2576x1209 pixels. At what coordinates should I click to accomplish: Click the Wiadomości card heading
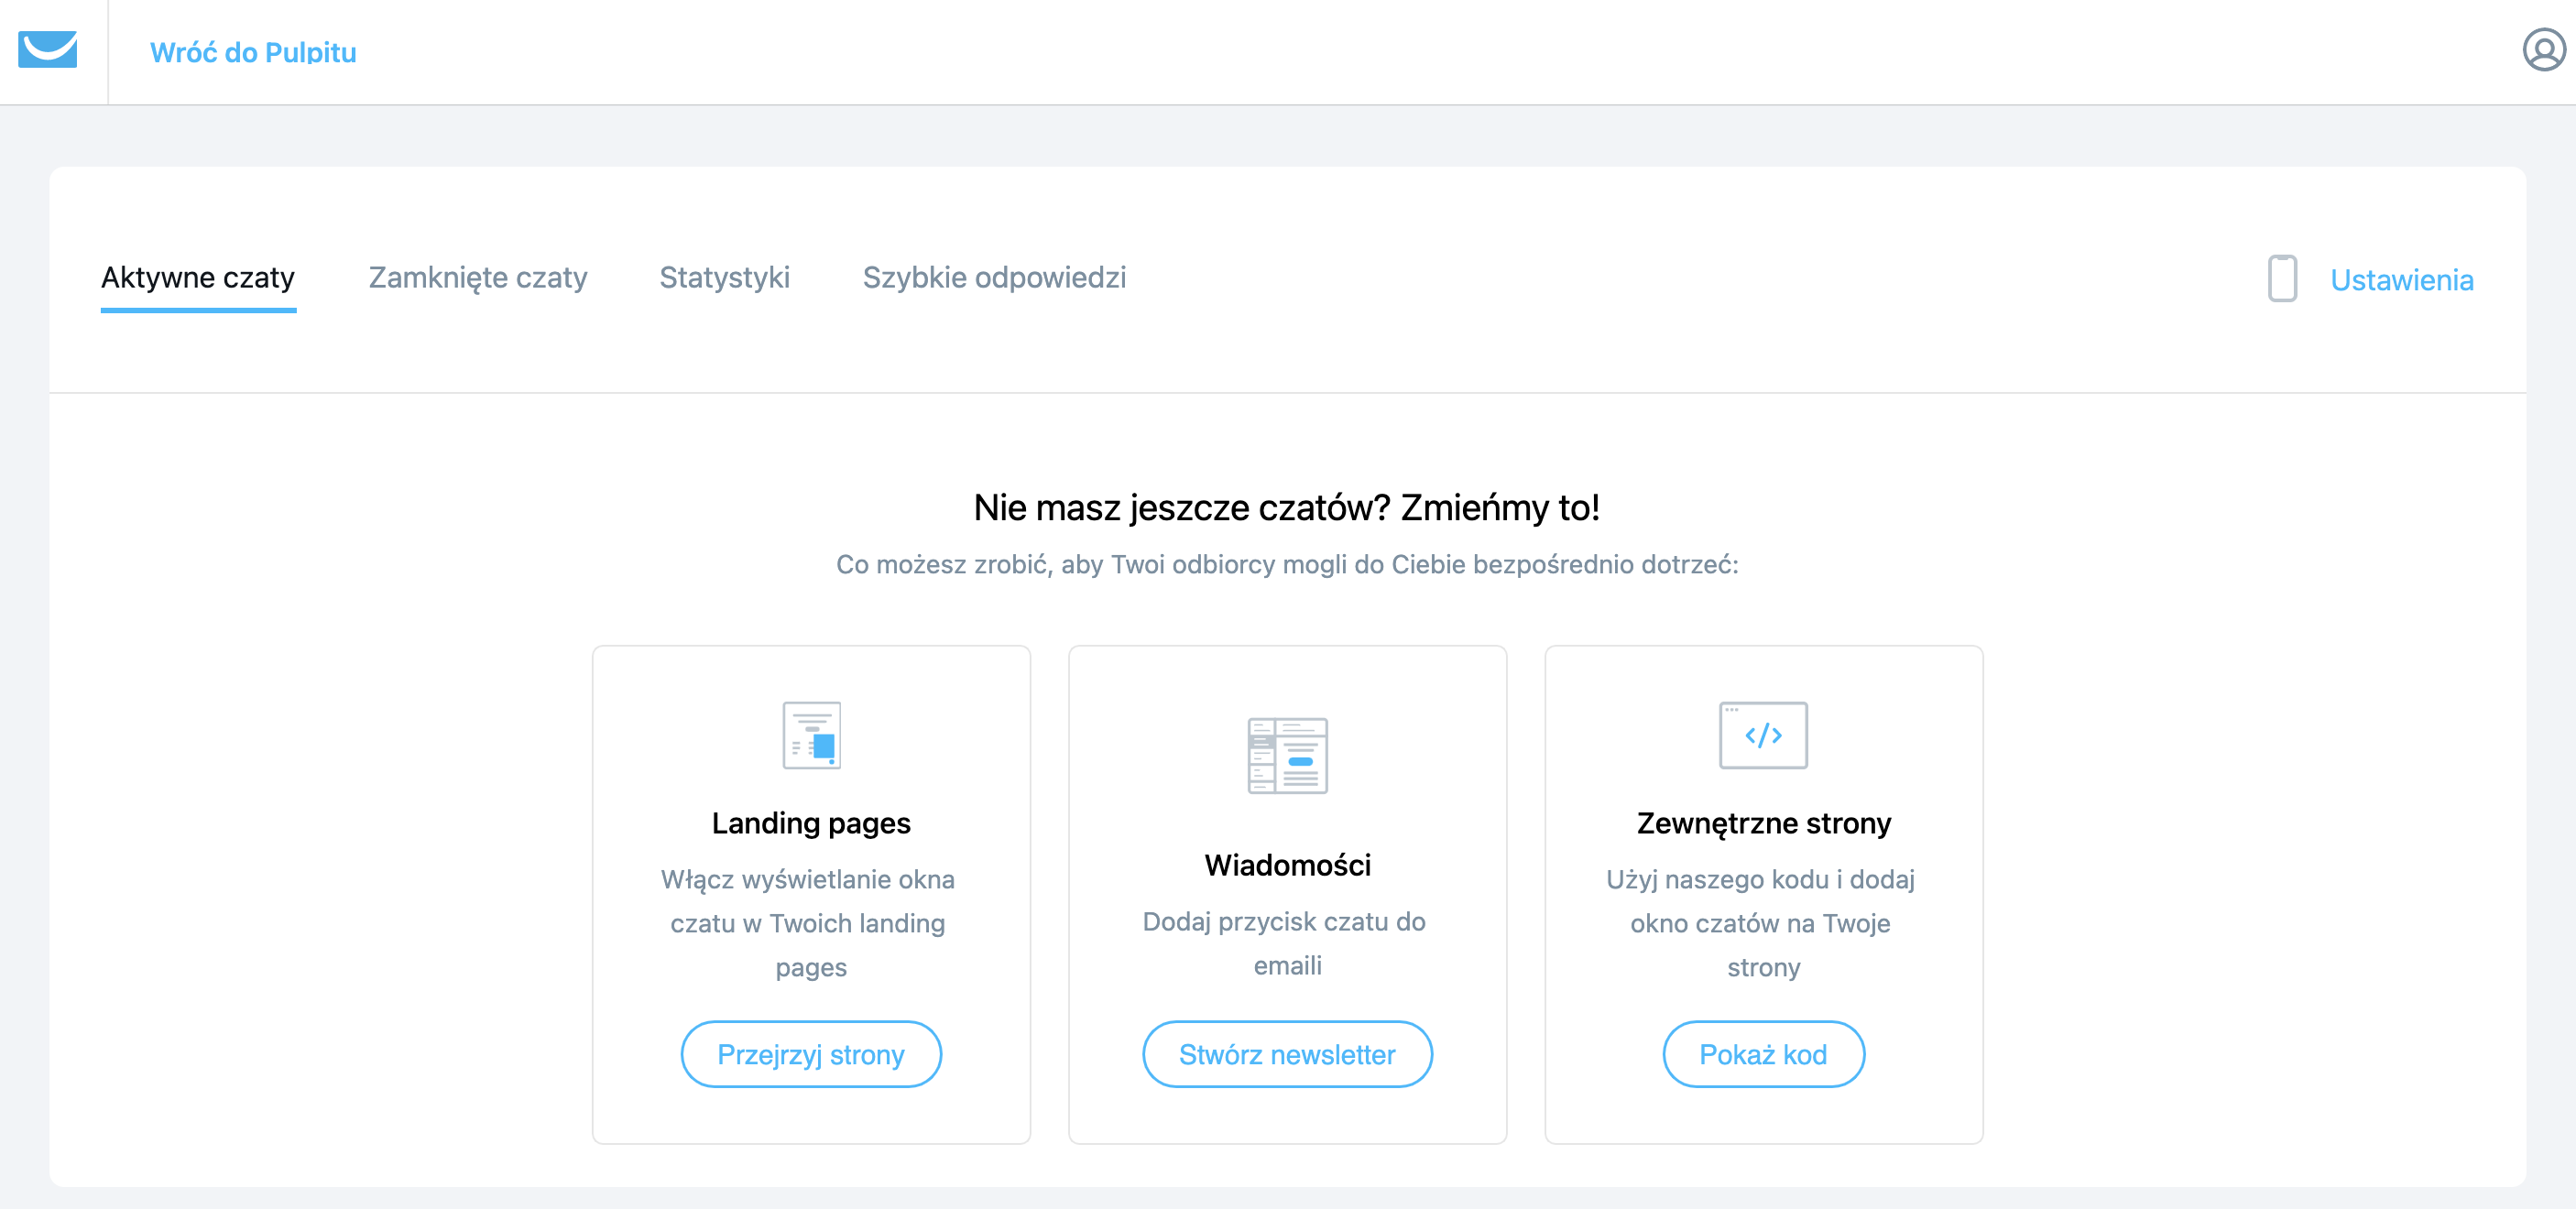pos(1287,865)
